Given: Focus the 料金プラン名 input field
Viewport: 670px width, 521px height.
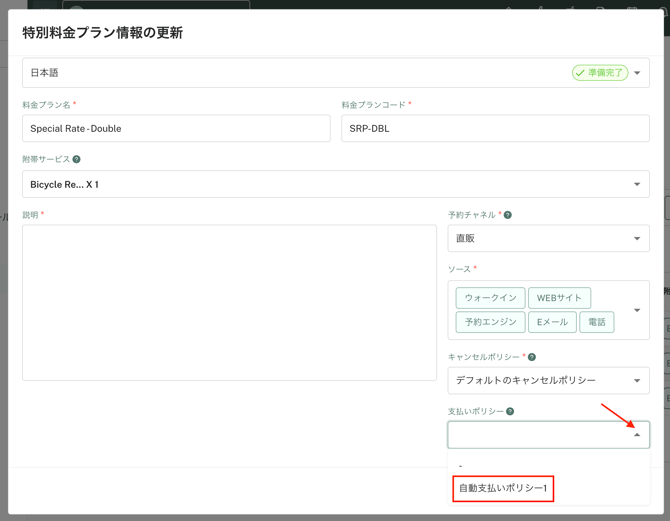Looking at the screenshot, I should tap(176, 128).
